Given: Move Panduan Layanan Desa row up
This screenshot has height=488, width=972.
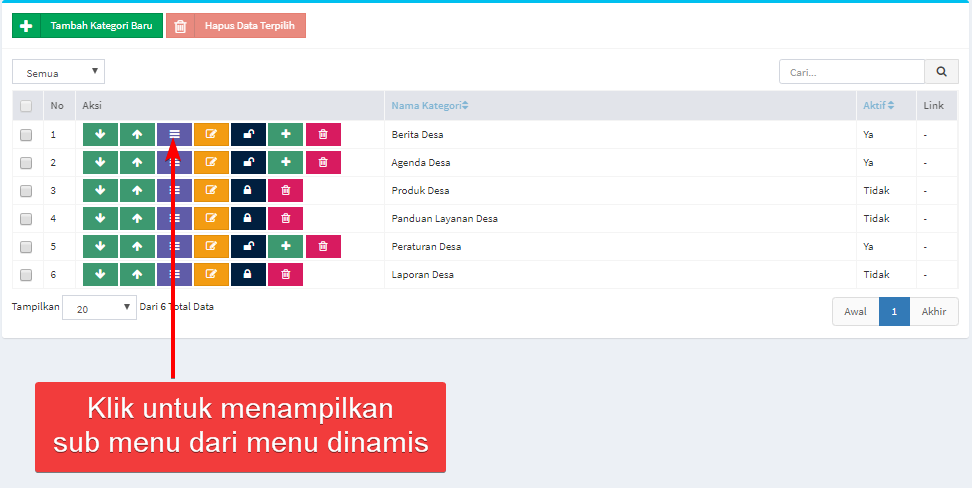Looking at the screenshot, I should click(x=137, y=218).
